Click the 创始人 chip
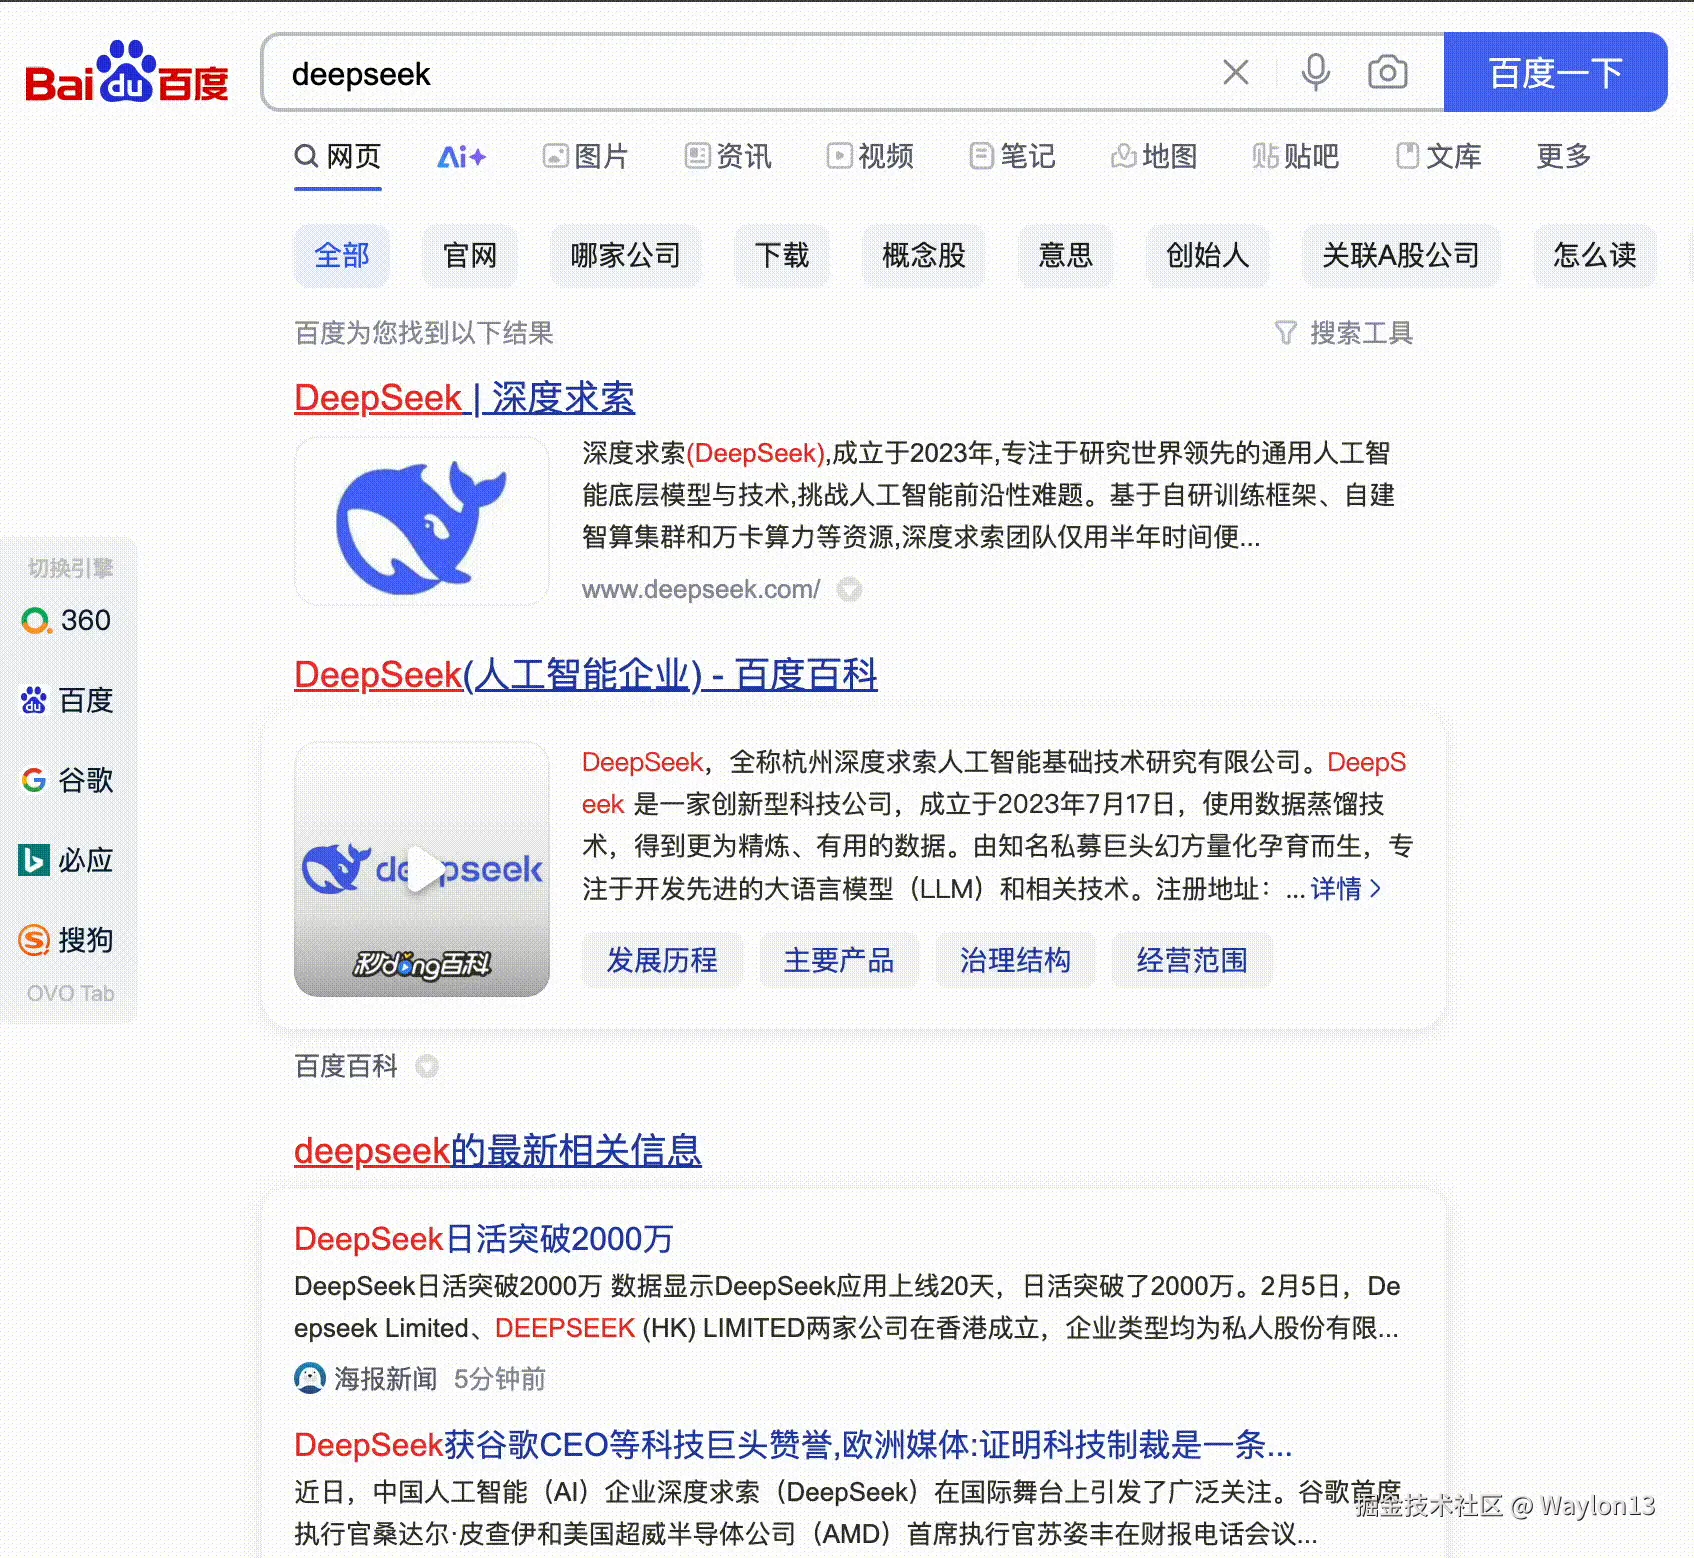This screenshot has width=1694, height=1558. (x=1208, y=256)
